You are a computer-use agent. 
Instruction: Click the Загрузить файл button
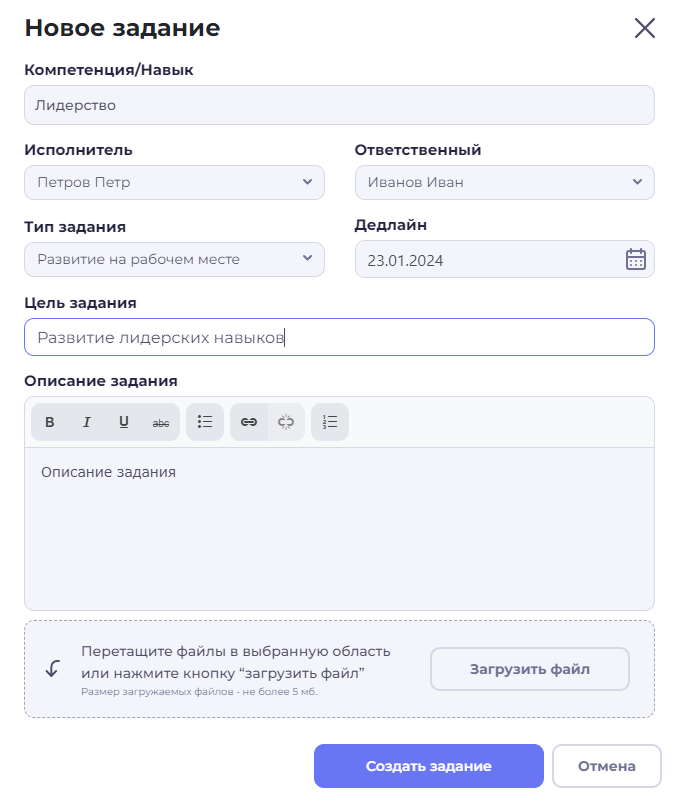530,669
